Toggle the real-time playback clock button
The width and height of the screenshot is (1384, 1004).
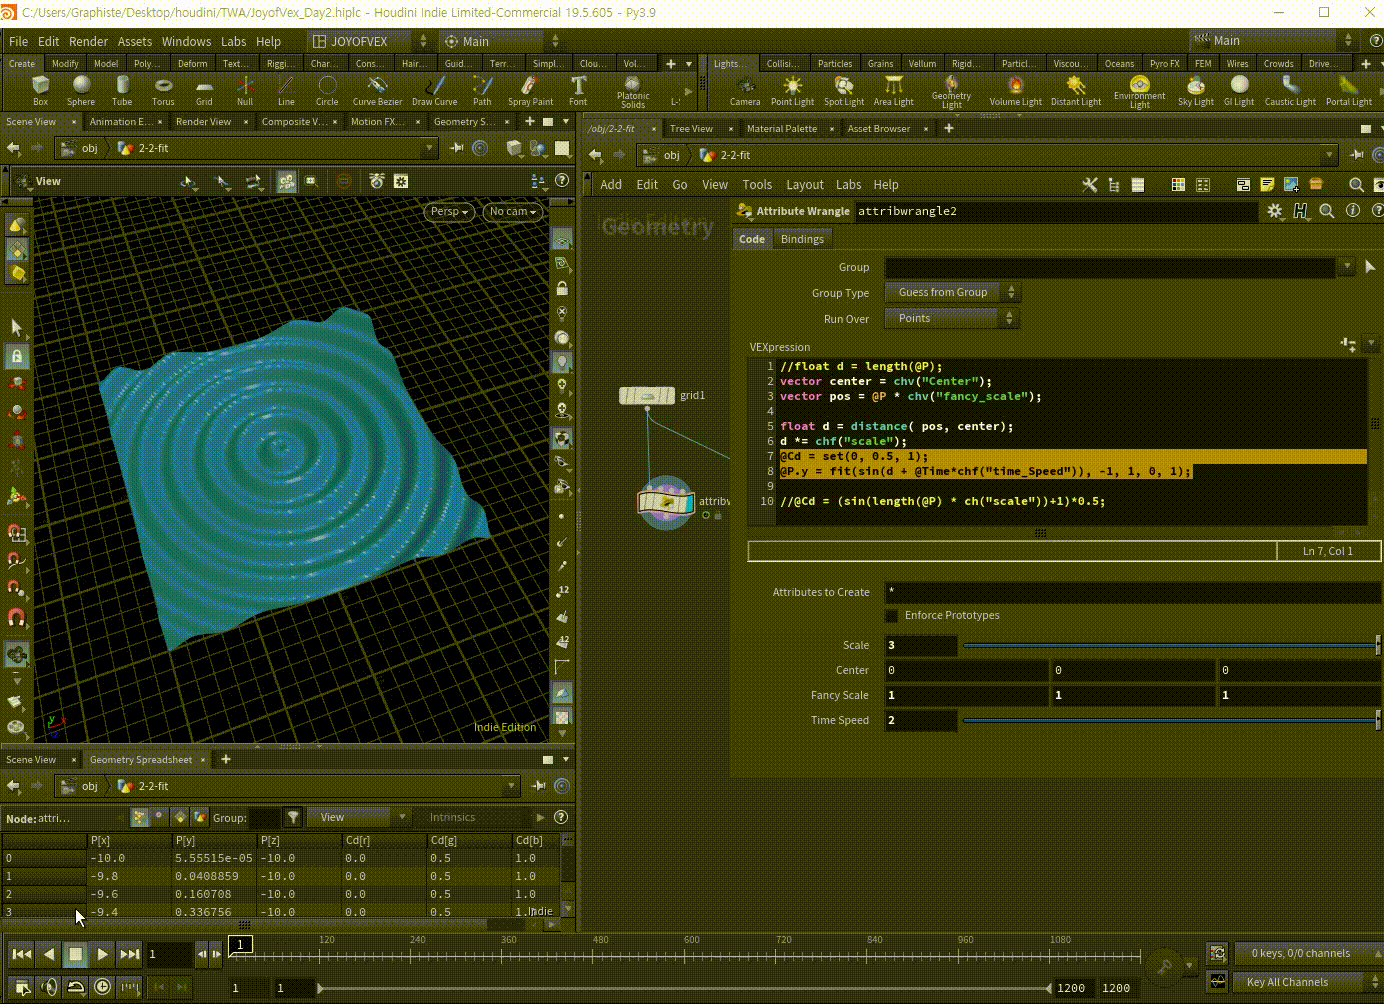point(103,987)
